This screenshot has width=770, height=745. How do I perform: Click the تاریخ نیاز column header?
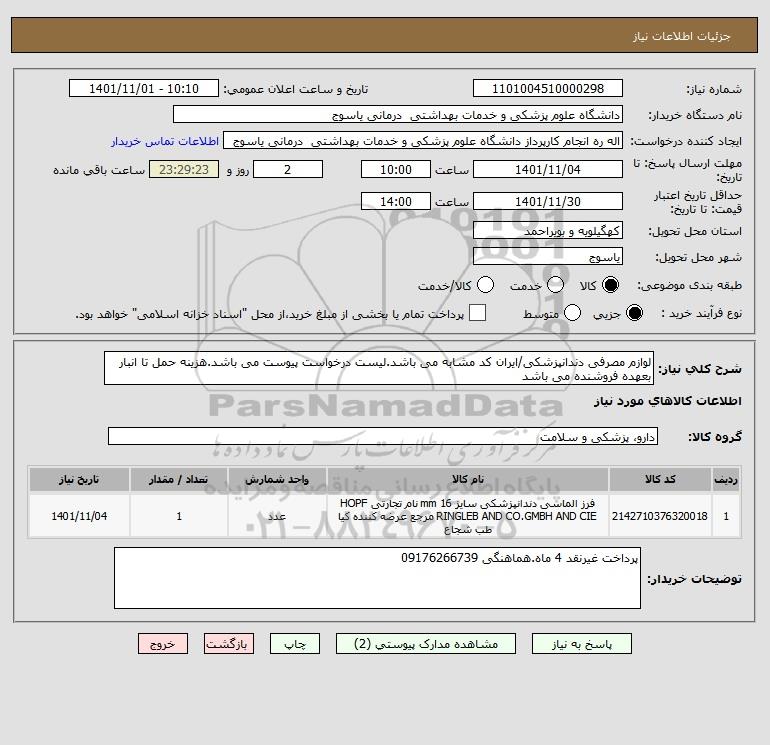[79, 479]
